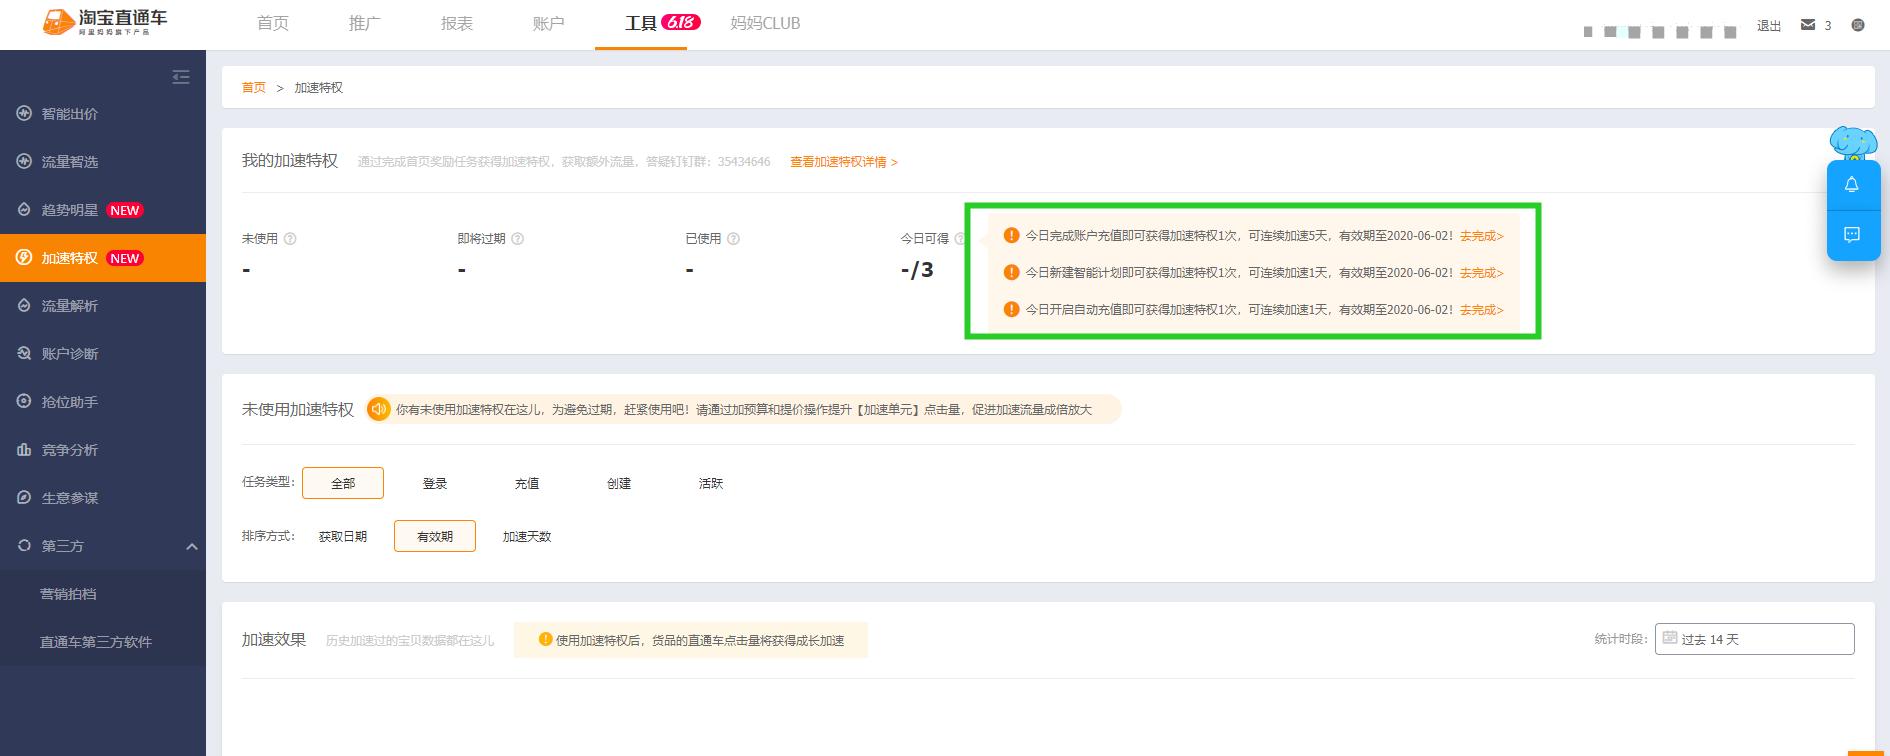Click the 趋势明星 sidebar icon
Image resolution: width=1890 pixels, height=756 pixels.
click(x=24, y=210)
